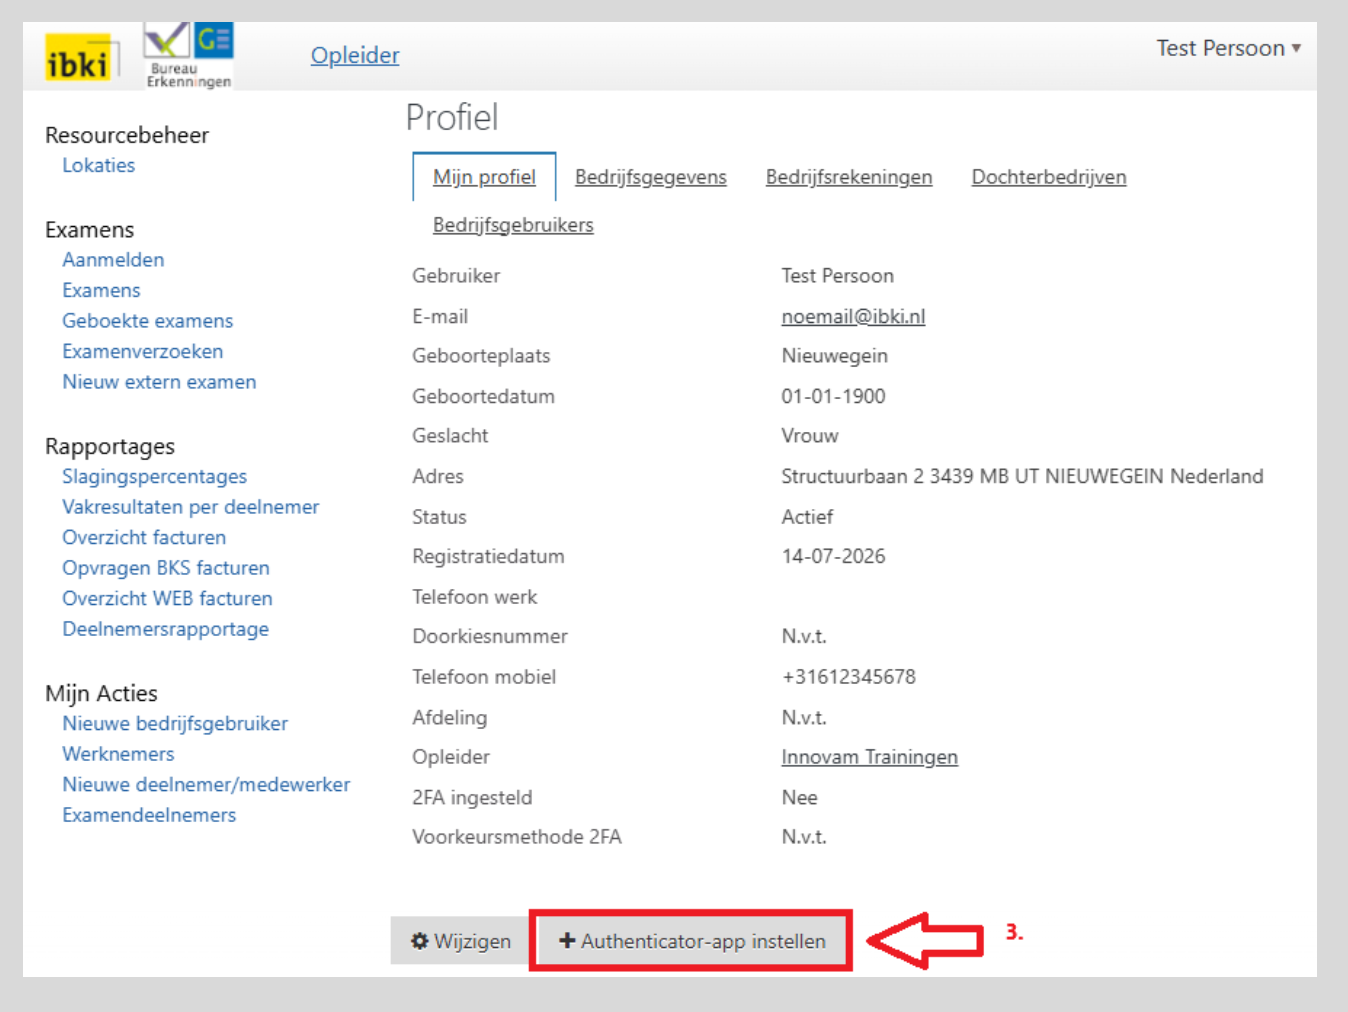The height and width of the screenshot is (1012, 1348).
Task: Open Opvragen BKS facturen
Action: (166, 568)
